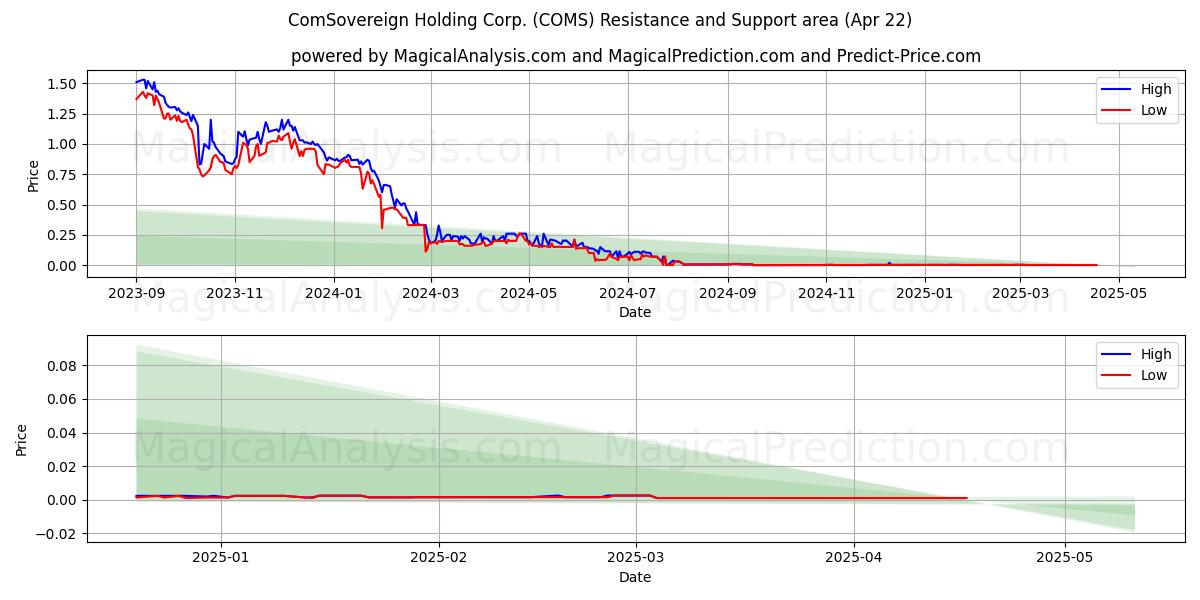
Task: Click the Price axis label of upper chart
Action: [33, 175]
